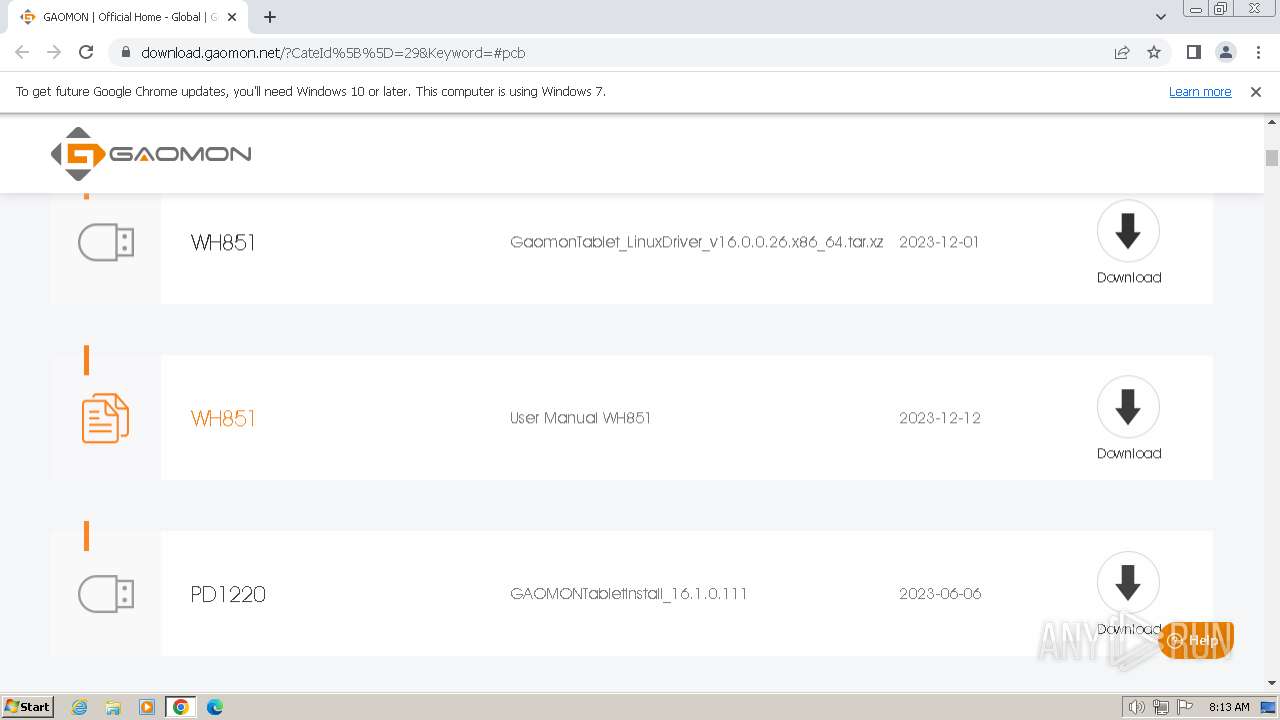Open Windows Media Player from taskbar
Screen dimensions: 1280x720
click(147, 707)
